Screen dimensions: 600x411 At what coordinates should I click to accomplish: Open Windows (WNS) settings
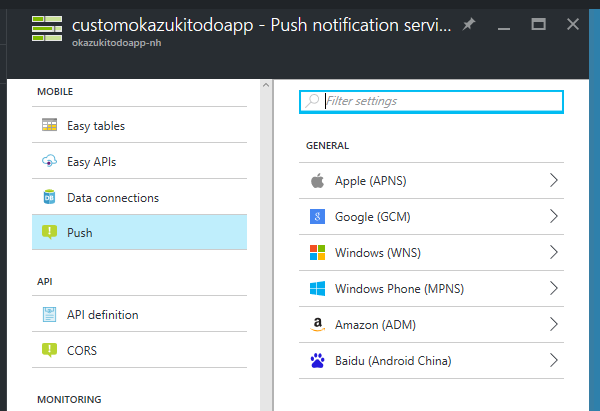point(431,253)
